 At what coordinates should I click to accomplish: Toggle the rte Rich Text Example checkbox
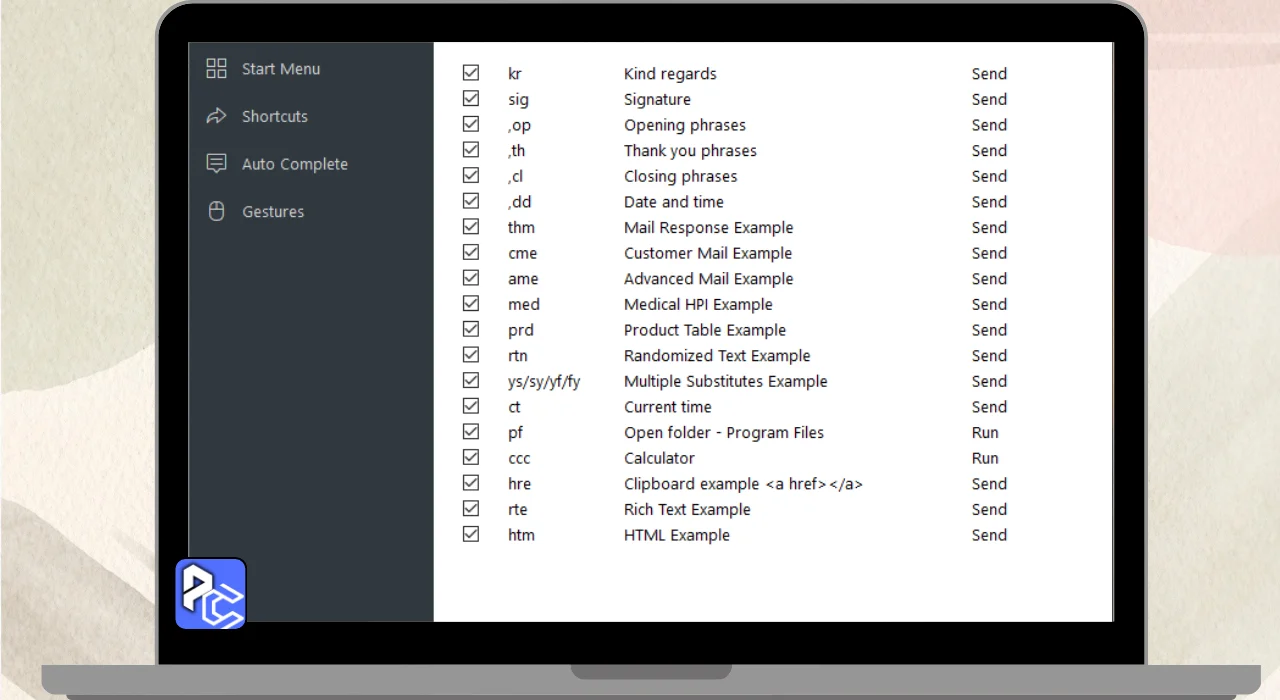471,509
